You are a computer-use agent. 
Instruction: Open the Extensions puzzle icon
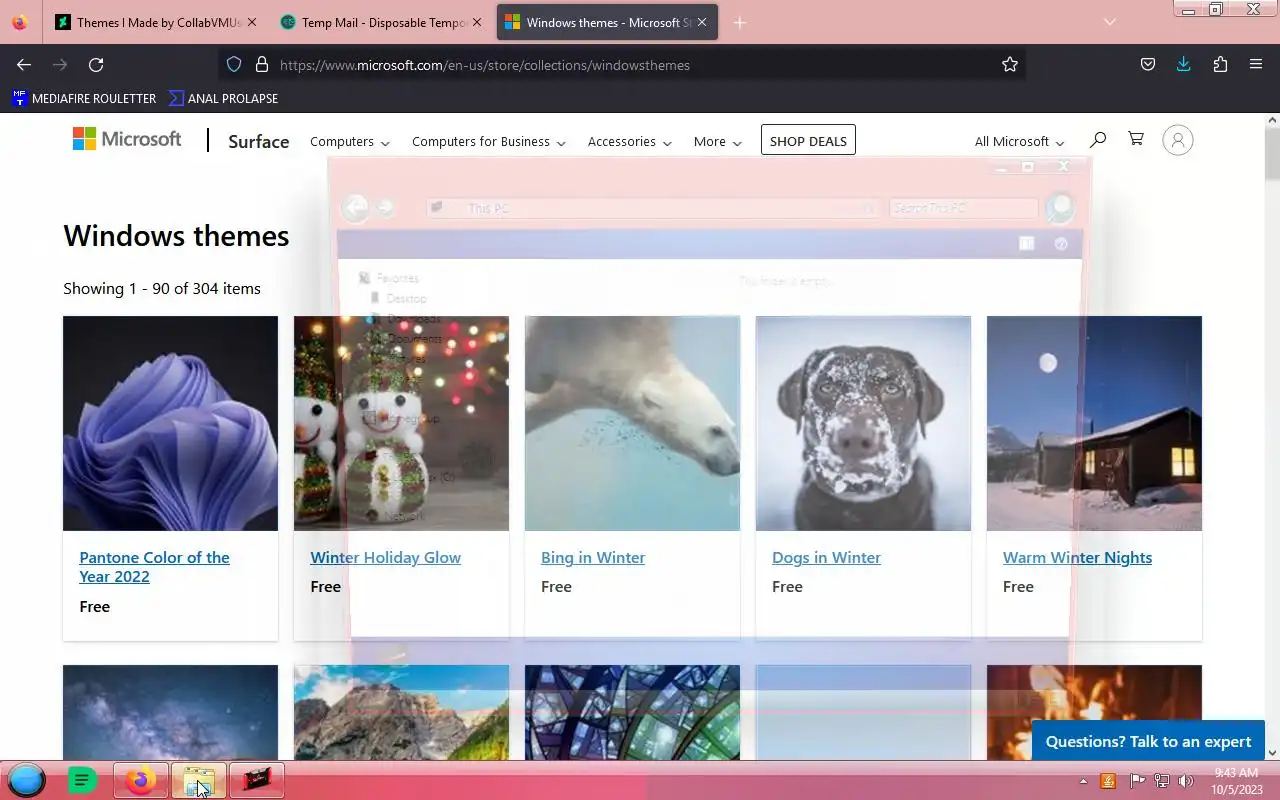(x=1220, y=65)
